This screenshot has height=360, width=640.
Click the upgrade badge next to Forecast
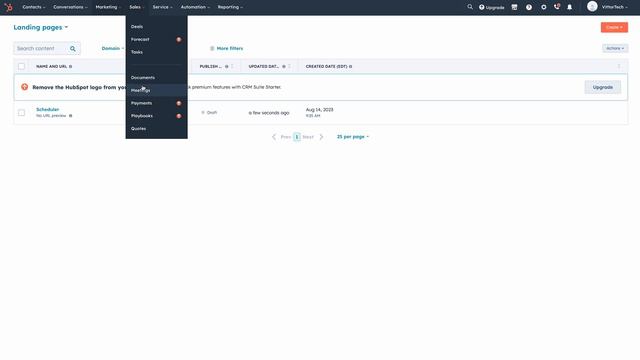click(x=179, y=40)
